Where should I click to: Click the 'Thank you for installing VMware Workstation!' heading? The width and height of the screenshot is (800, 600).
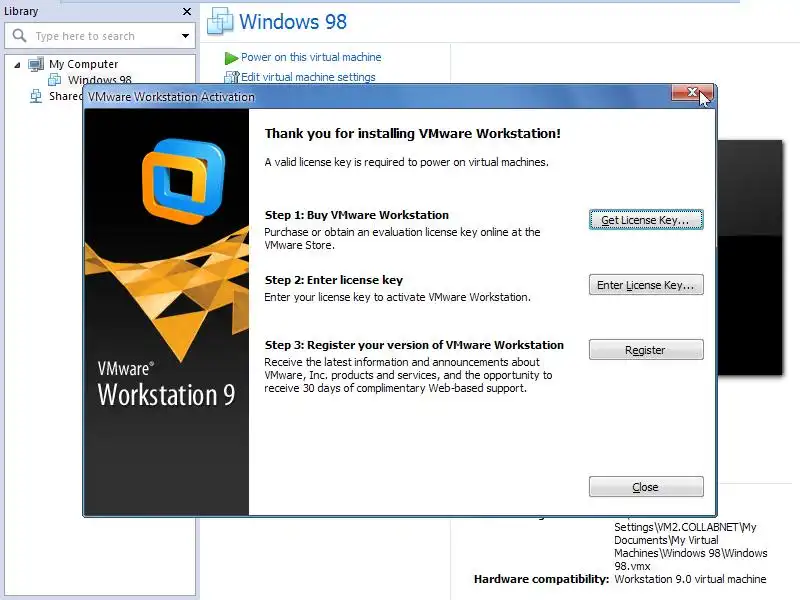[x=413, y=134]
